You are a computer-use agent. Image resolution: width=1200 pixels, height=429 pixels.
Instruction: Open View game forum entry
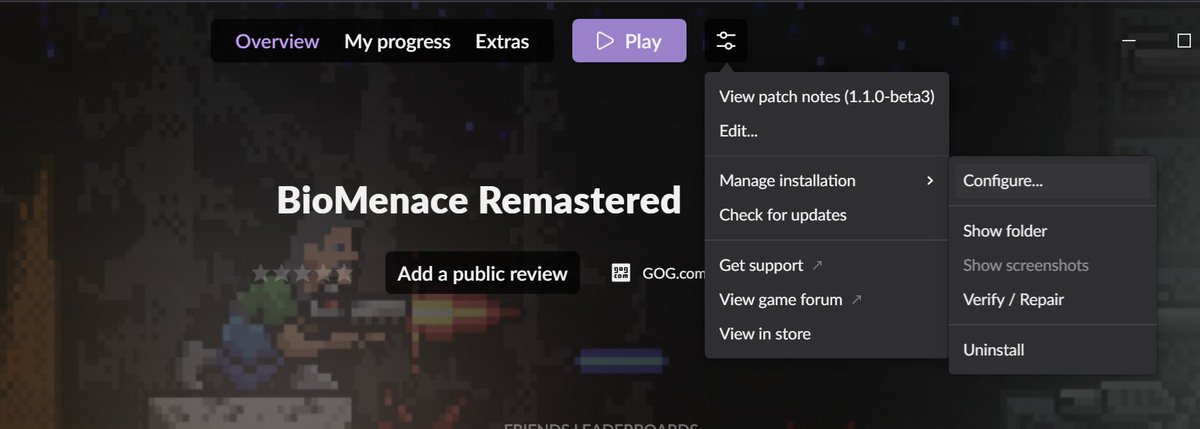click(x=826, y=299)
